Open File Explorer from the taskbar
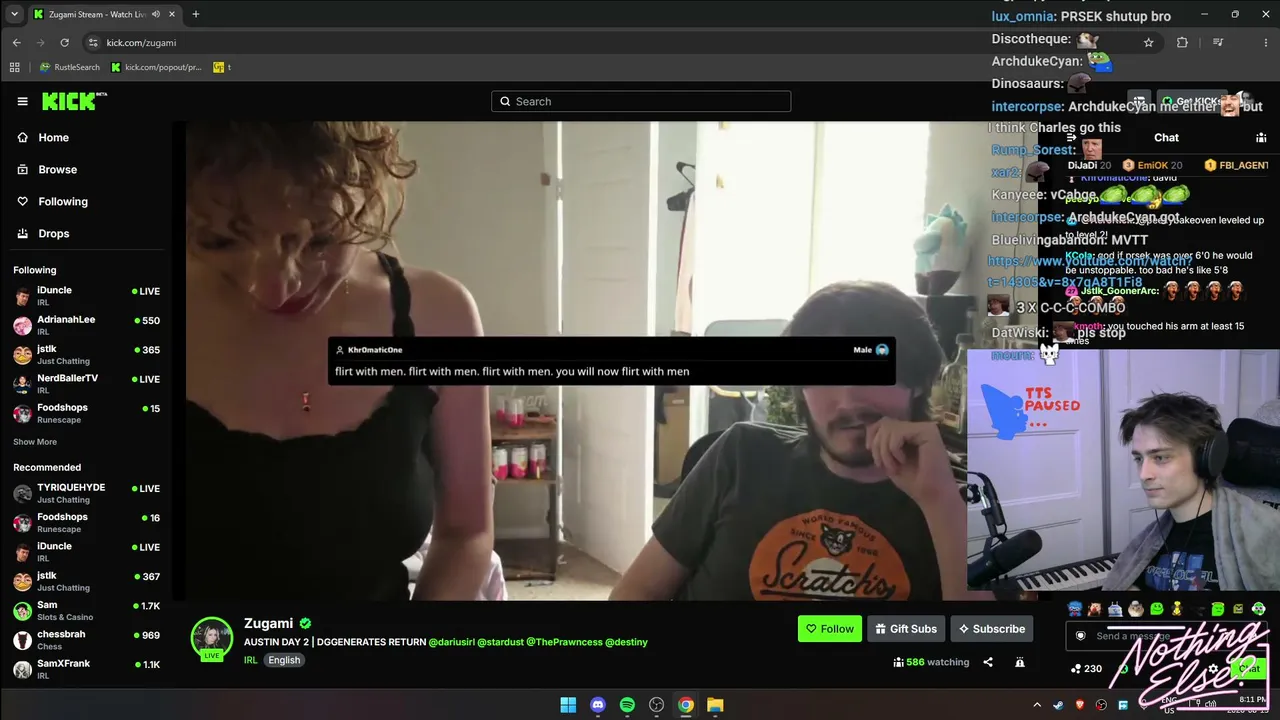Image resolution: width=1280 pixels, height=720 pixels. (x=715, y=705)
